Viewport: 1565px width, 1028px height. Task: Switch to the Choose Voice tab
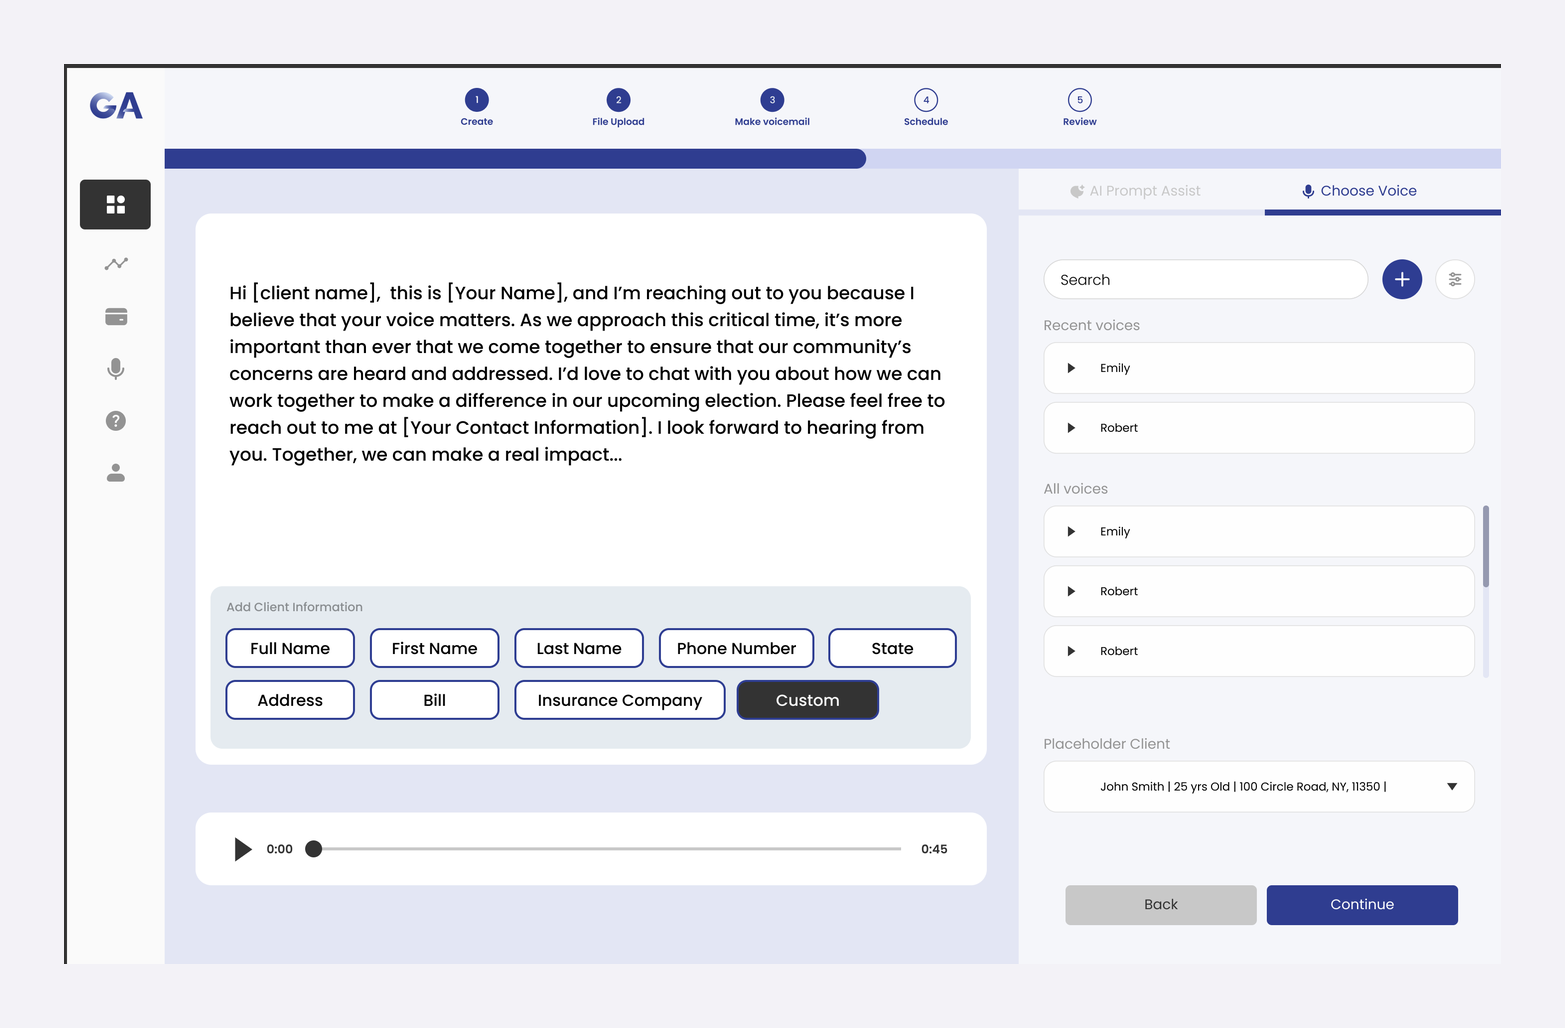coord(1360,191)
